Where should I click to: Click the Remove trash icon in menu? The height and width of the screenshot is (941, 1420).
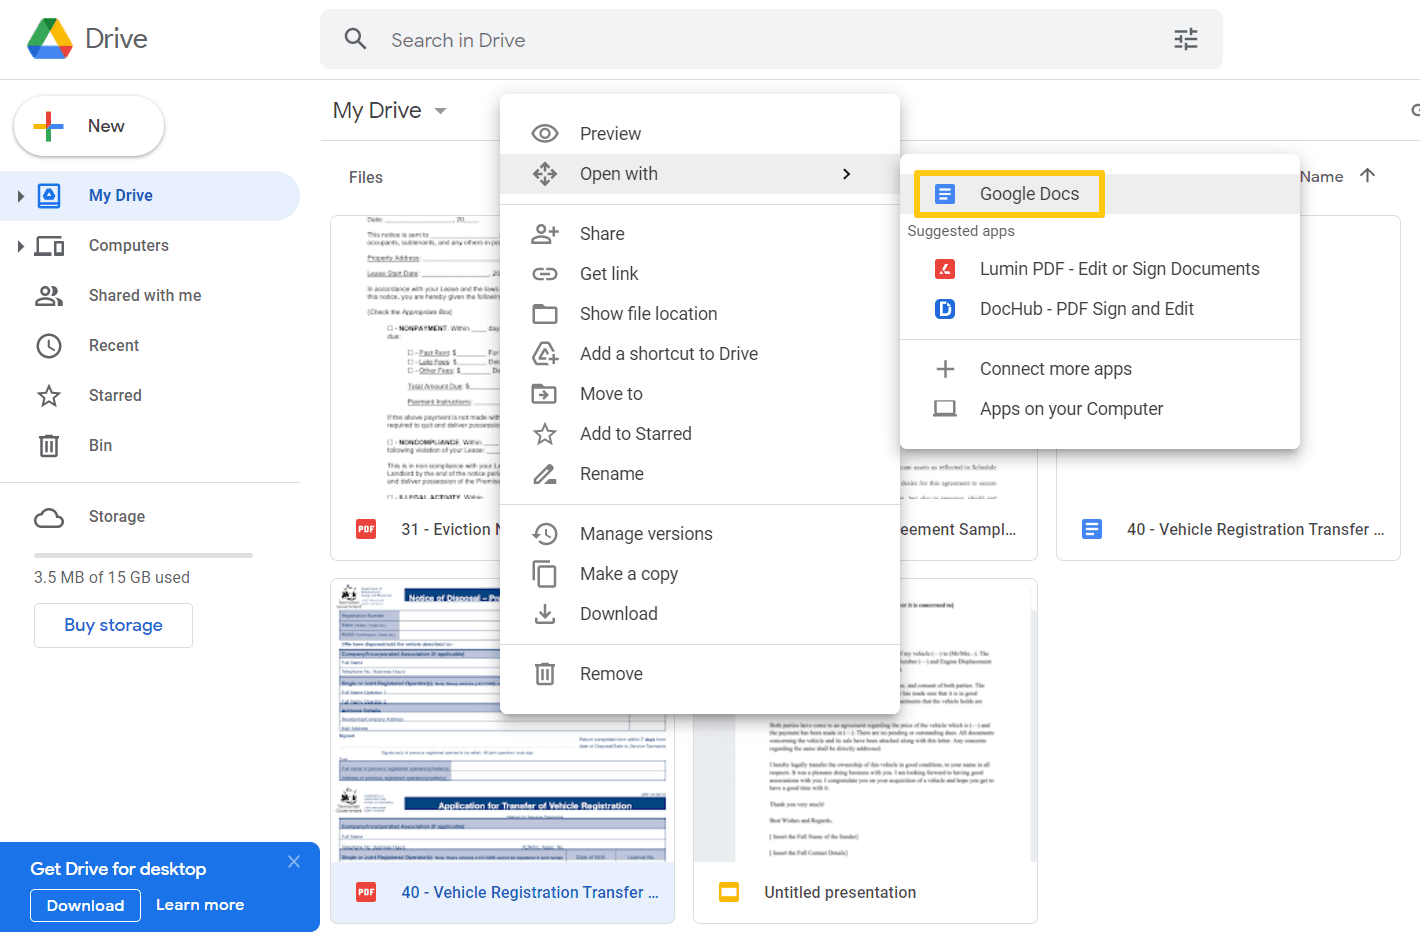click(545, 674)
